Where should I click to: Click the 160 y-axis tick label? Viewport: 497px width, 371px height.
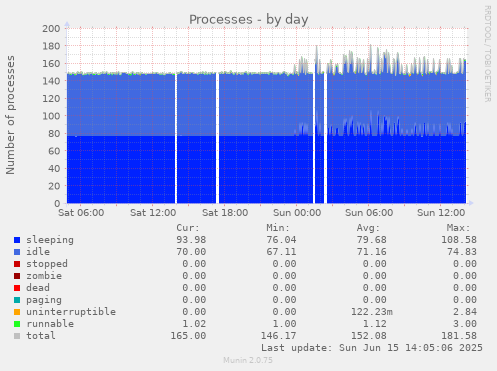point(51,64)
